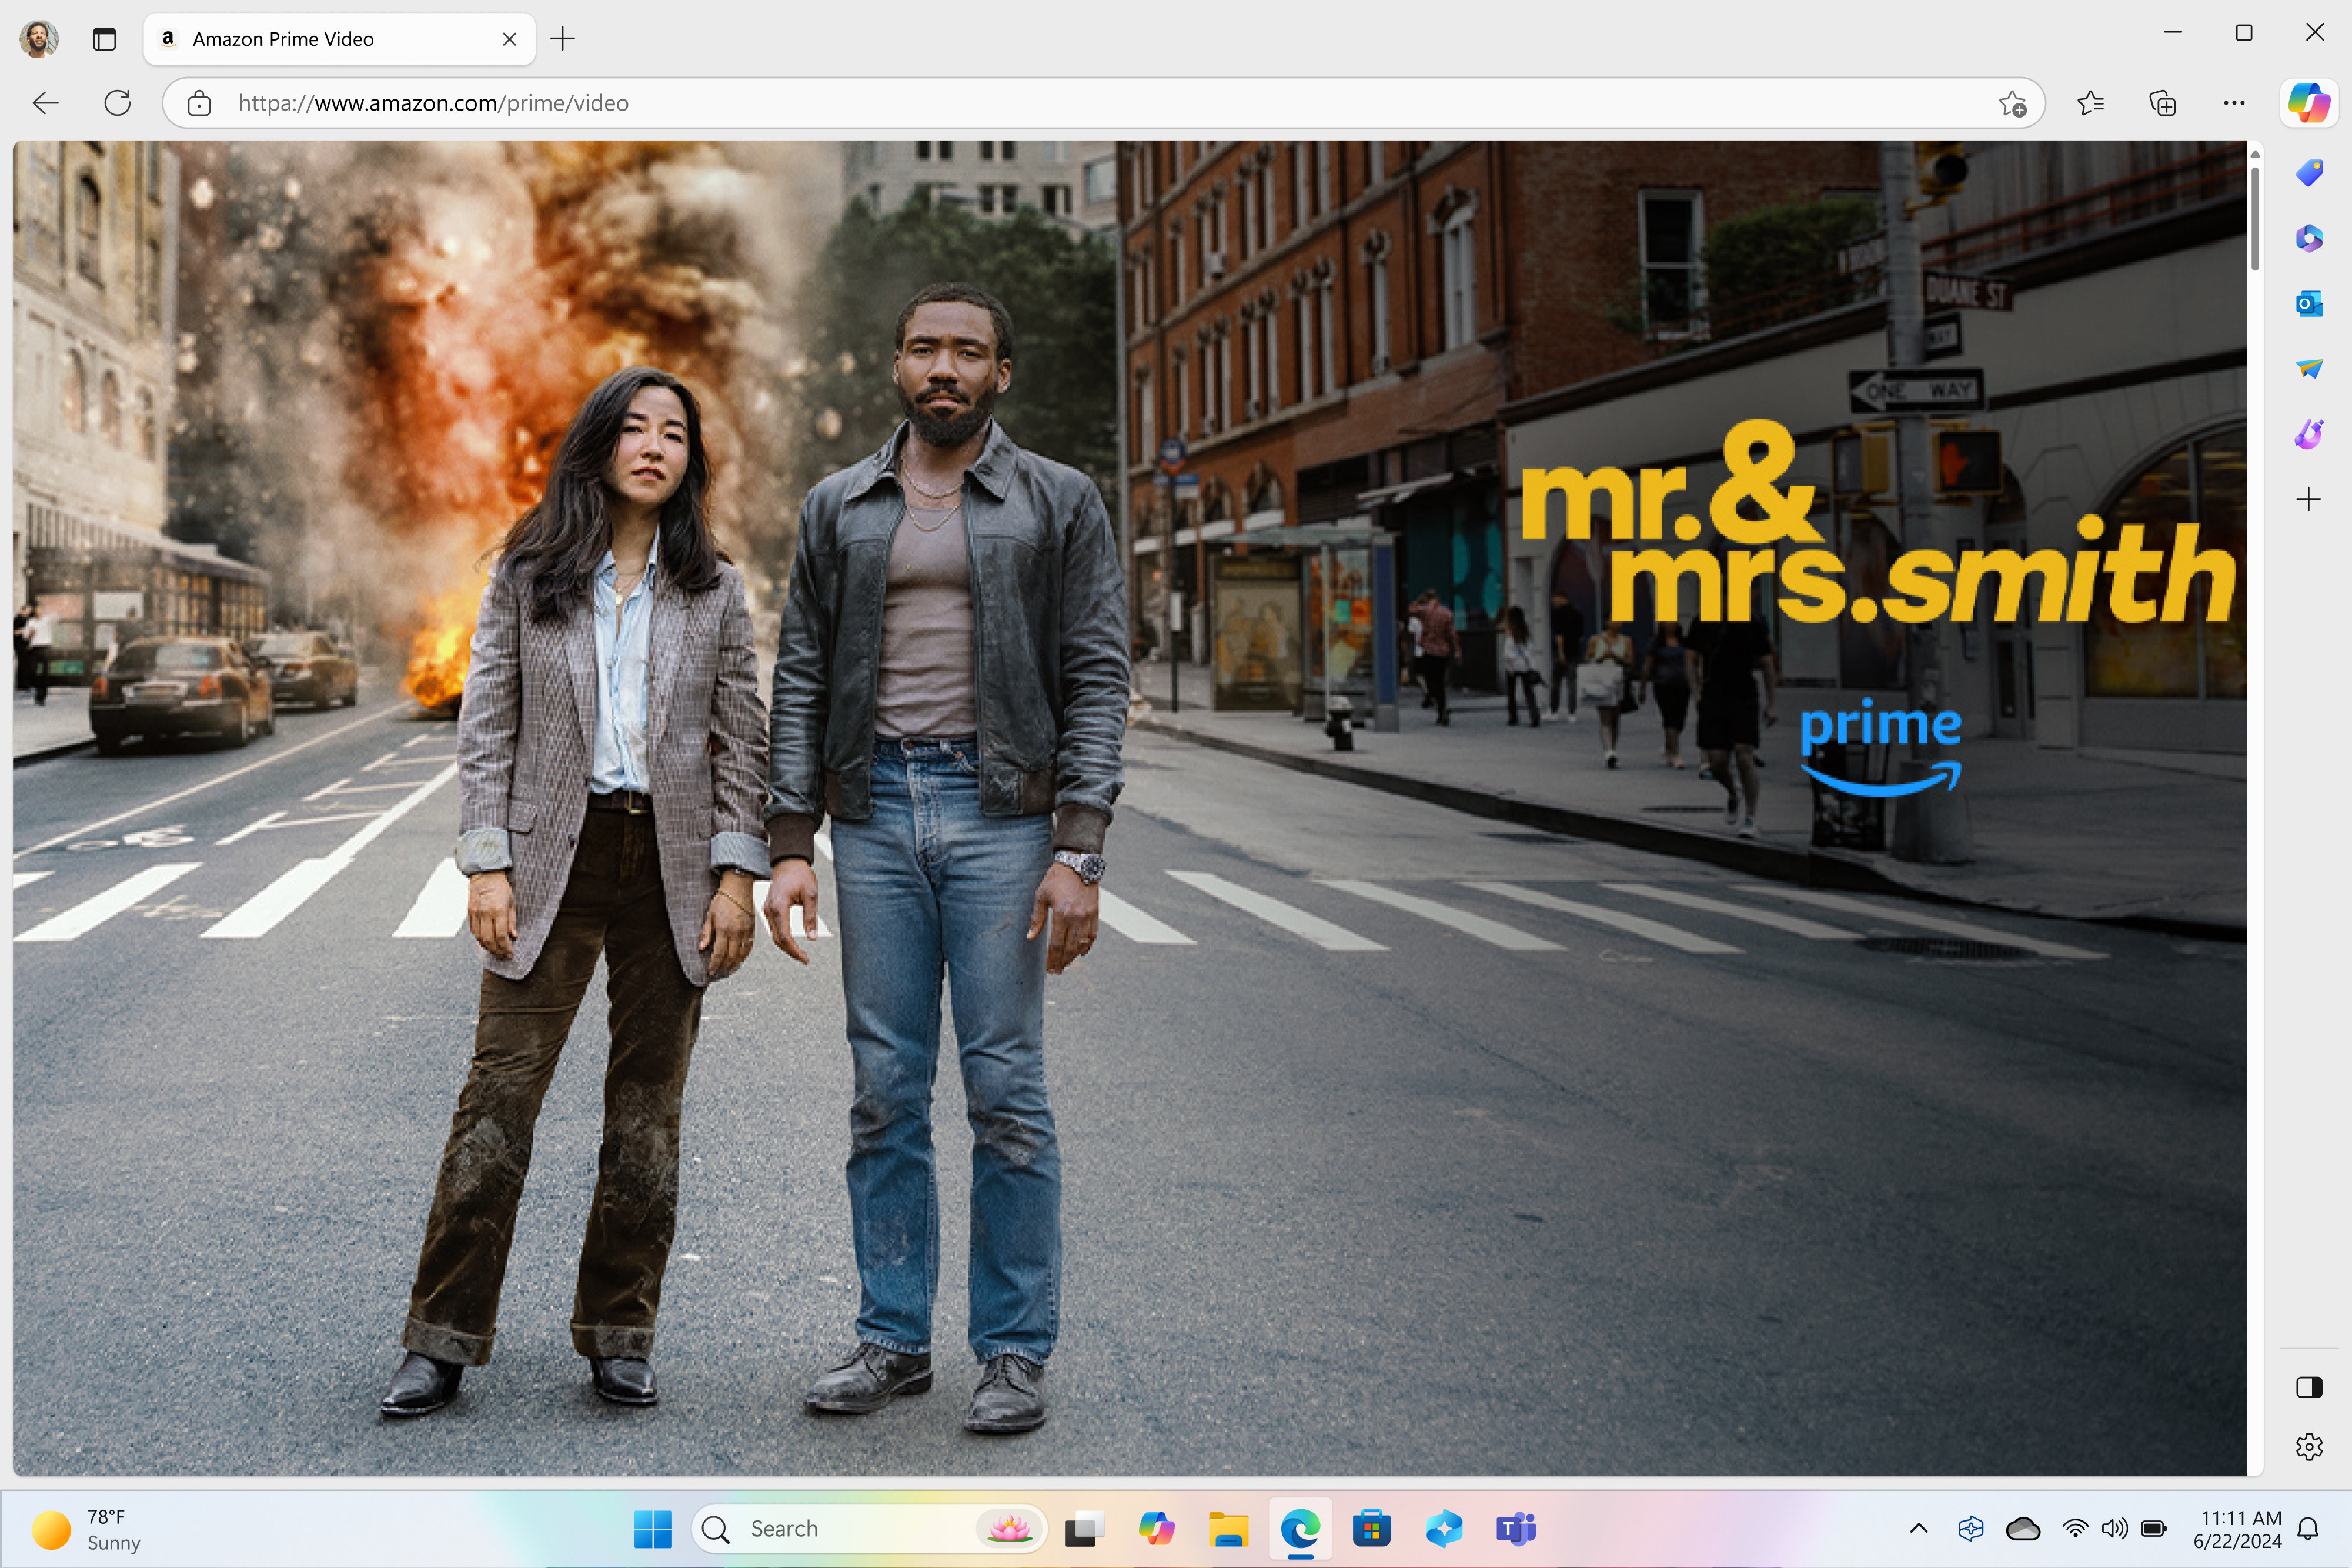Open the Collections panel
Image resolution: width=2352 pixels, height=1568 pixels.
[2162, 103]
